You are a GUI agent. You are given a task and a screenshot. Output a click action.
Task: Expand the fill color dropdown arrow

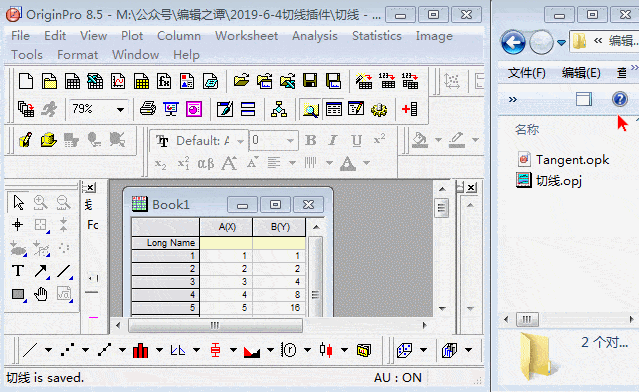tap(438, 140)
